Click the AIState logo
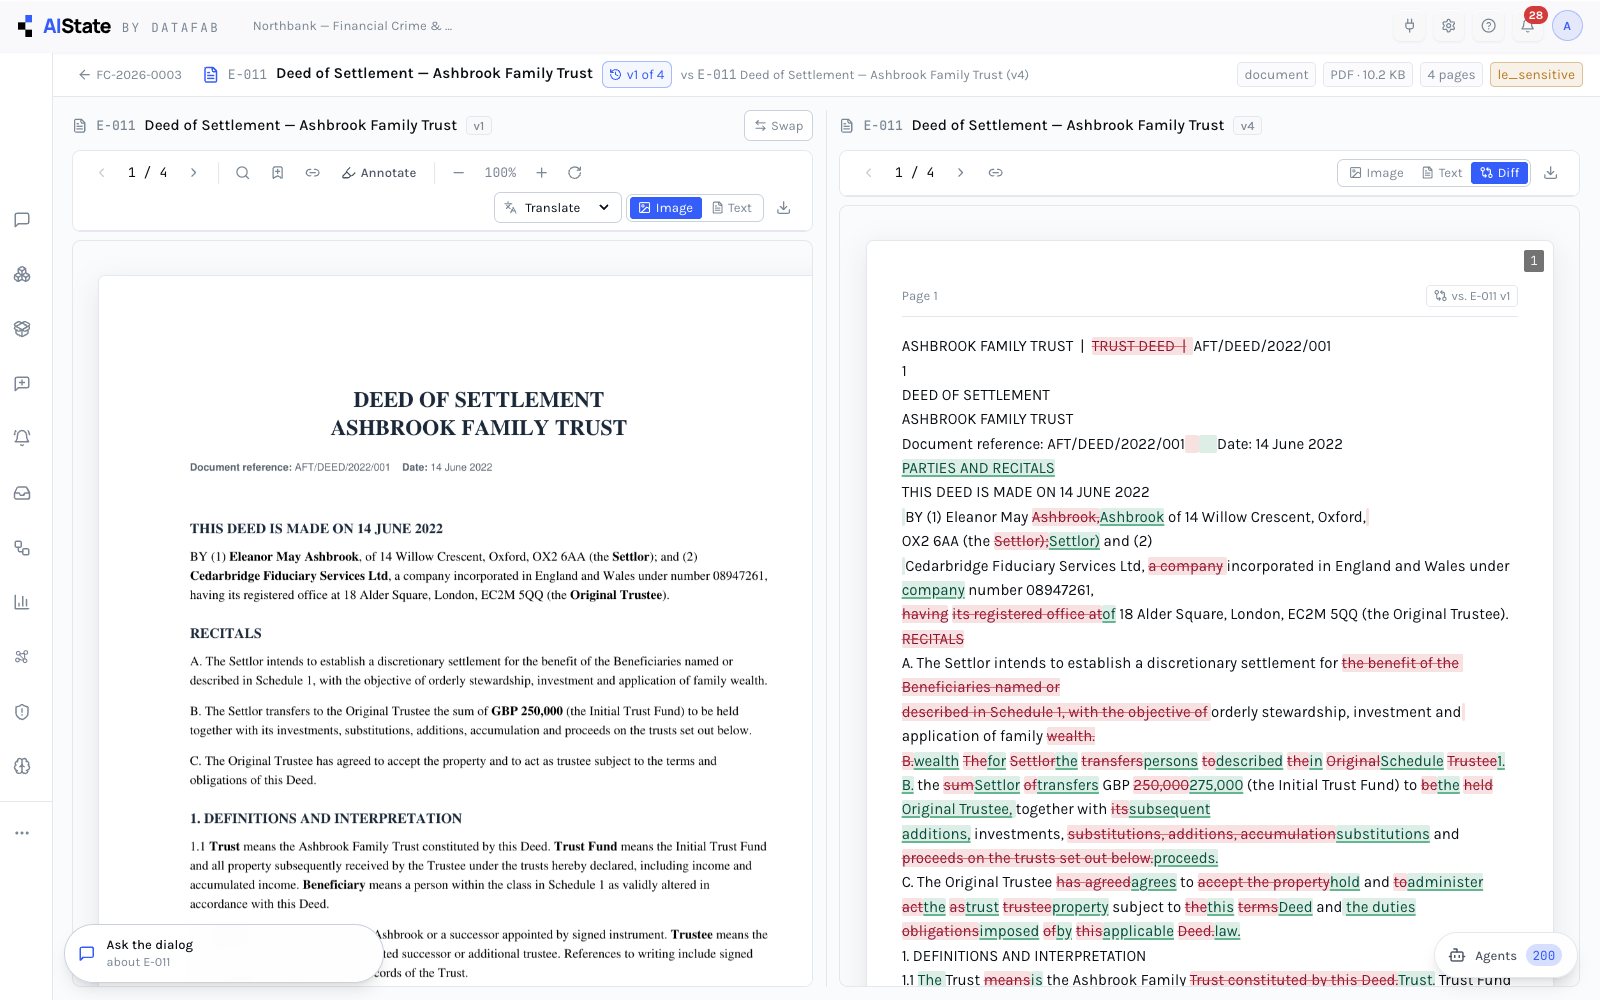Image resolution: width=1600 pixels, height=1000 pixels. pyautogui.click(x=65, y=26)
